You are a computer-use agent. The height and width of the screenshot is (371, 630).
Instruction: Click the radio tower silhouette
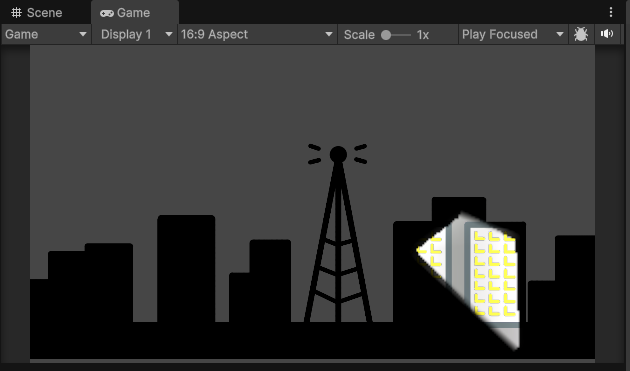[x=338, y=233]
